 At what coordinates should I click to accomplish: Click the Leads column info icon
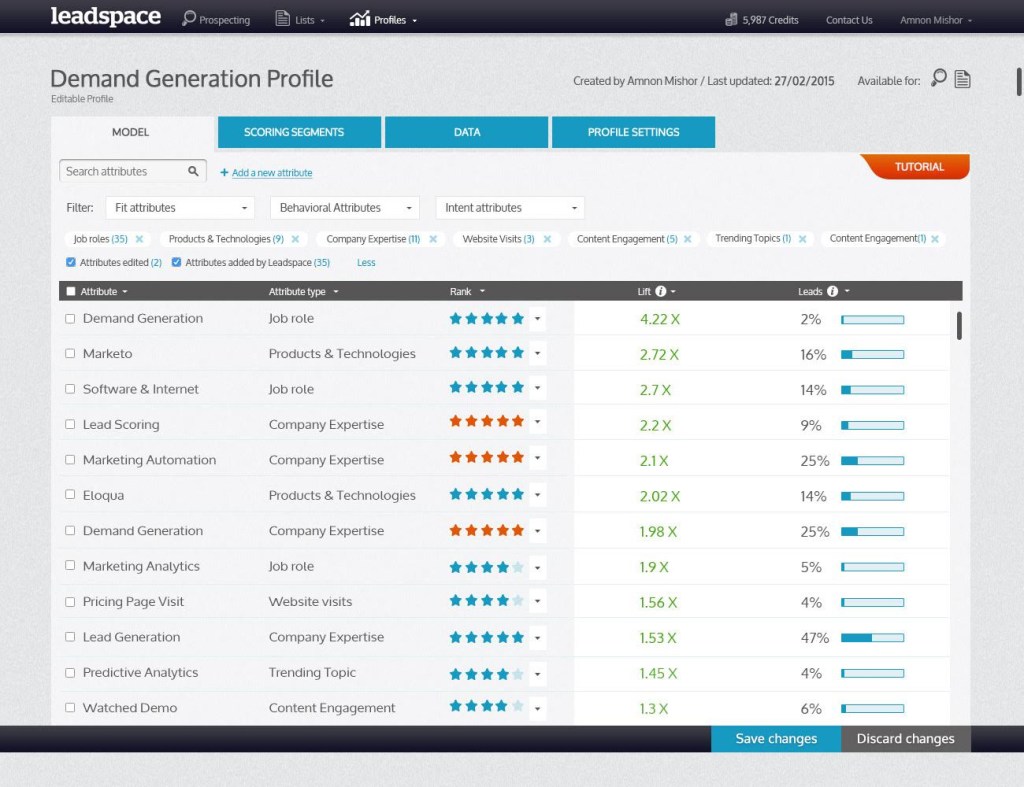pos(832,291)
